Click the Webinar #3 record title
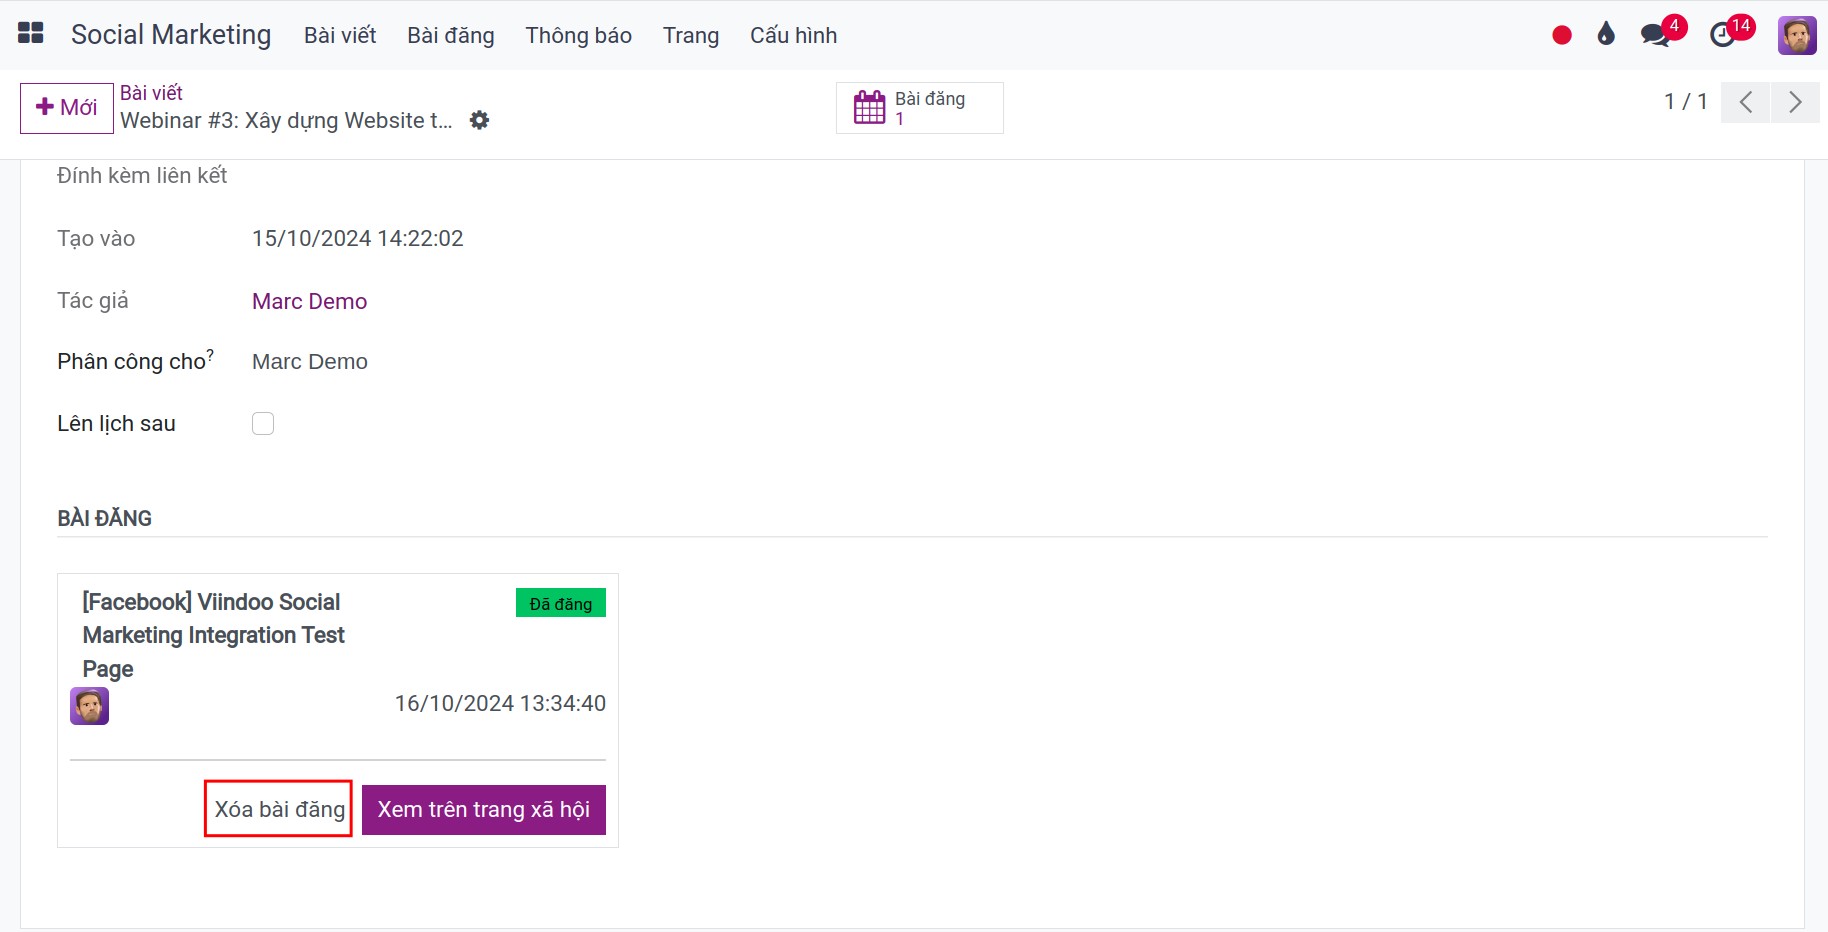This screenshot has width=1828, height=932. click(286, 121)
